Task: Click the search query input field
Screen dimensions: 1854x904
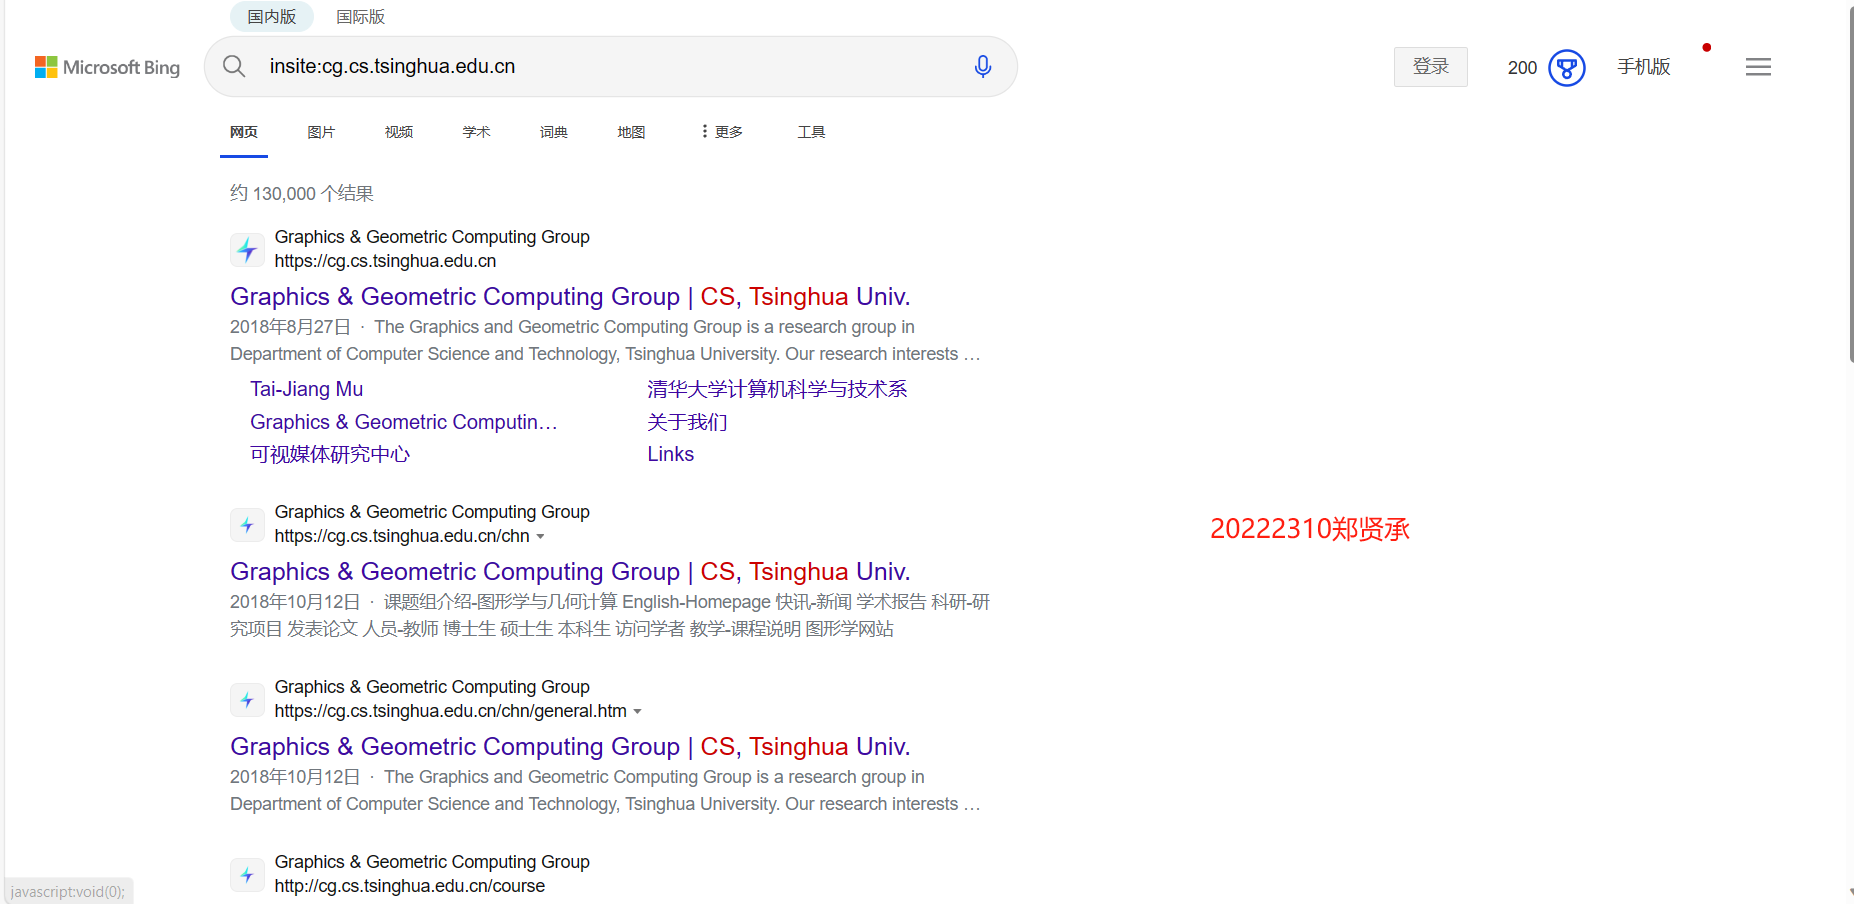Action: coord(610,66)
